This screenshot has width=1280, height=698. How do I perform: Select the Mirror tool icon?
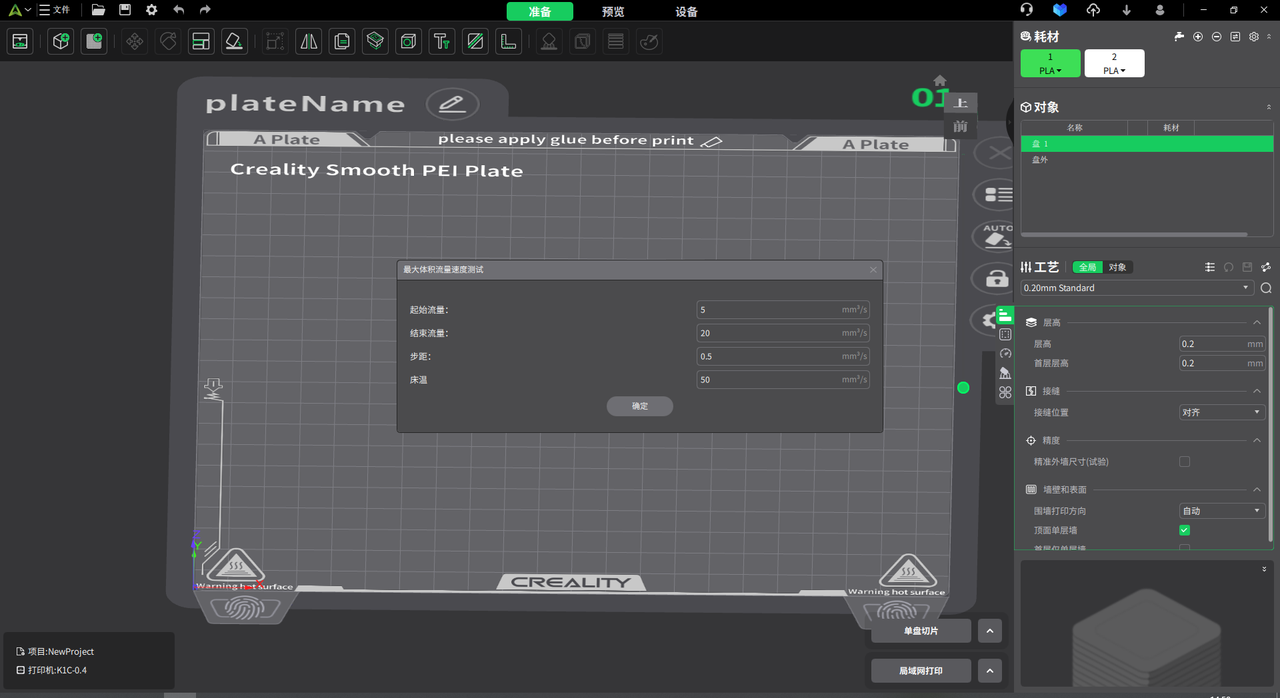click(309, 42)
